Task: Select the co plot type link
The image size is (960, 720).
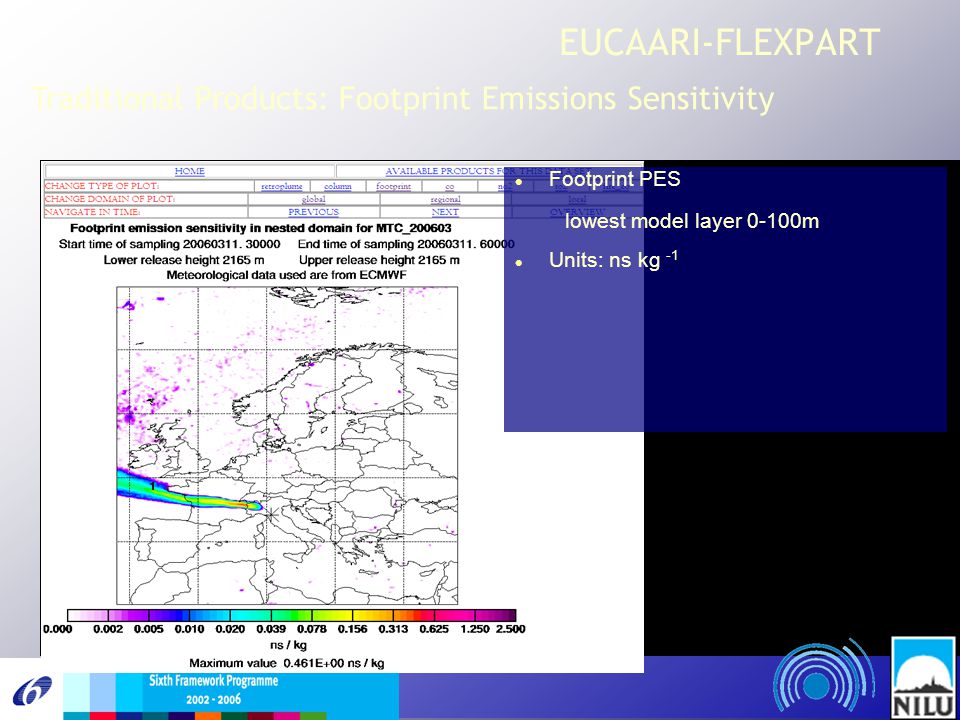Action: [449, 186]
